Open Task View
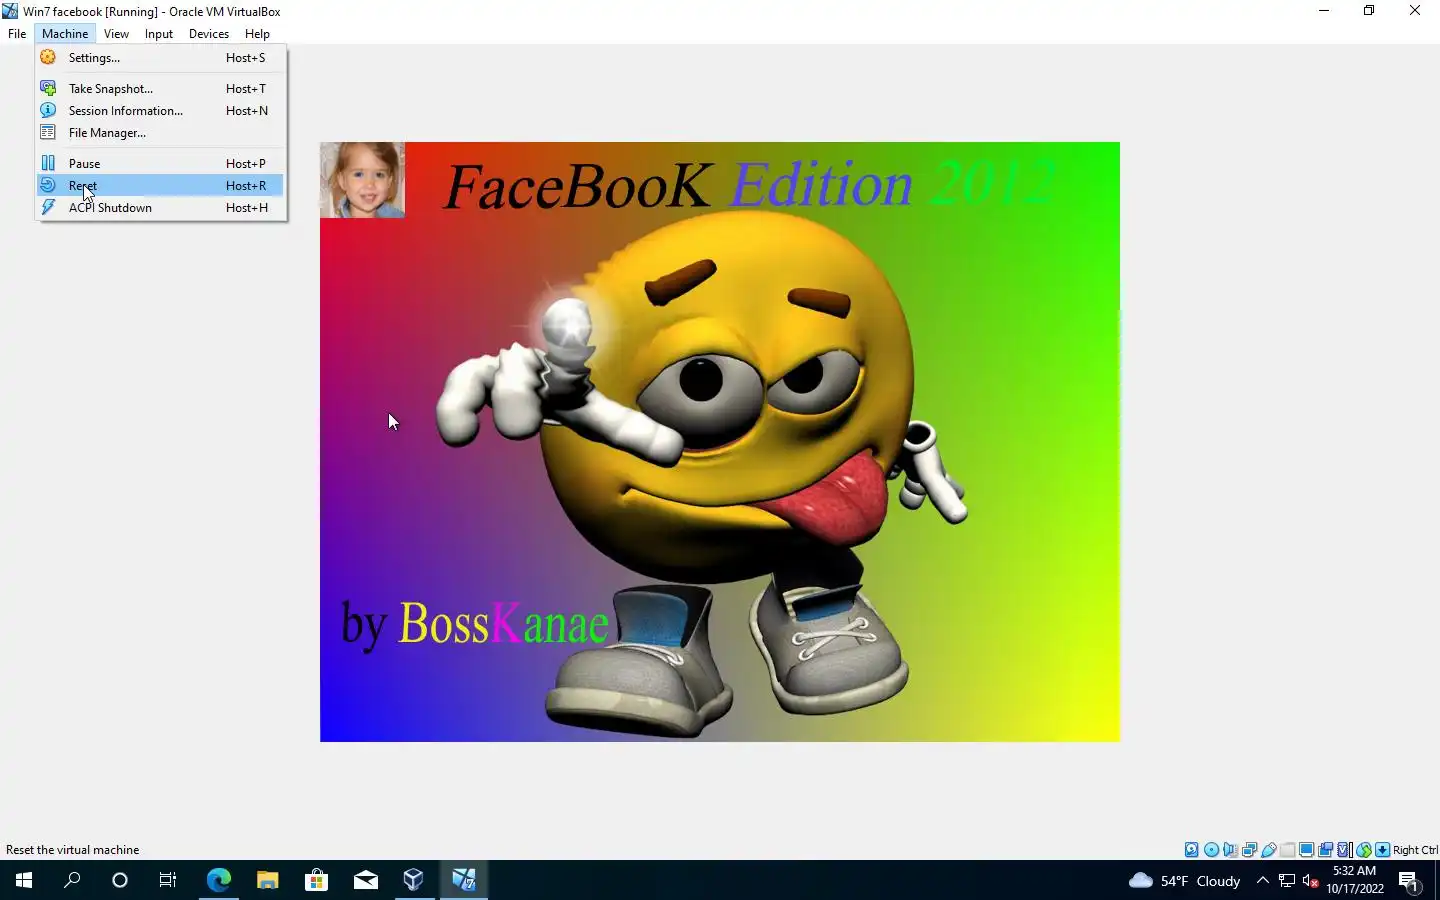 (168, 880)
